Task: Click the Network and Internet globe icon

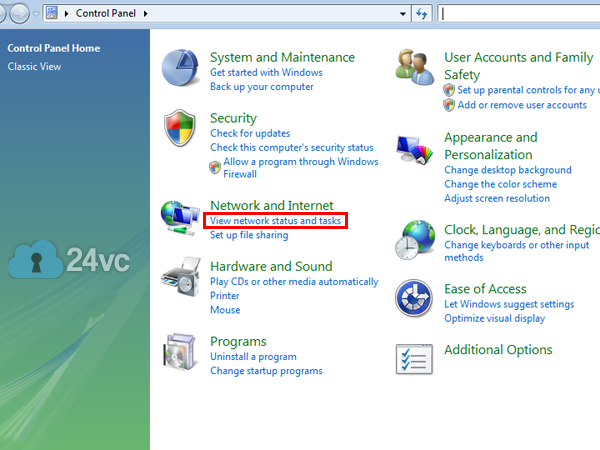Action: (180, 218)
